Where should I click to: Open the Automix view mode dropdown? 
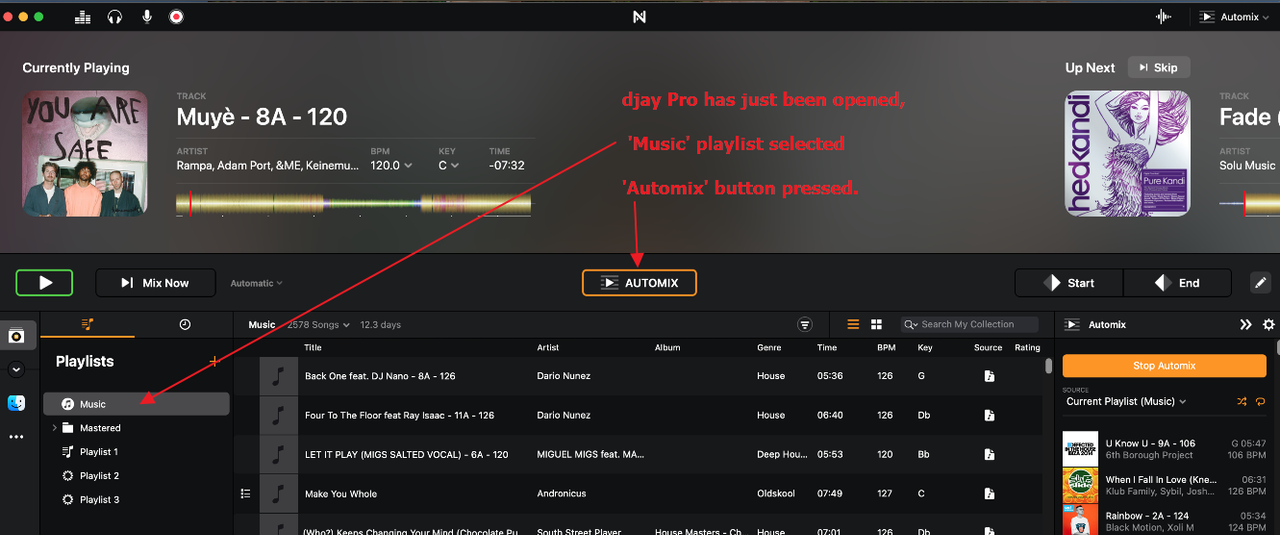(x=1235, y=17)
